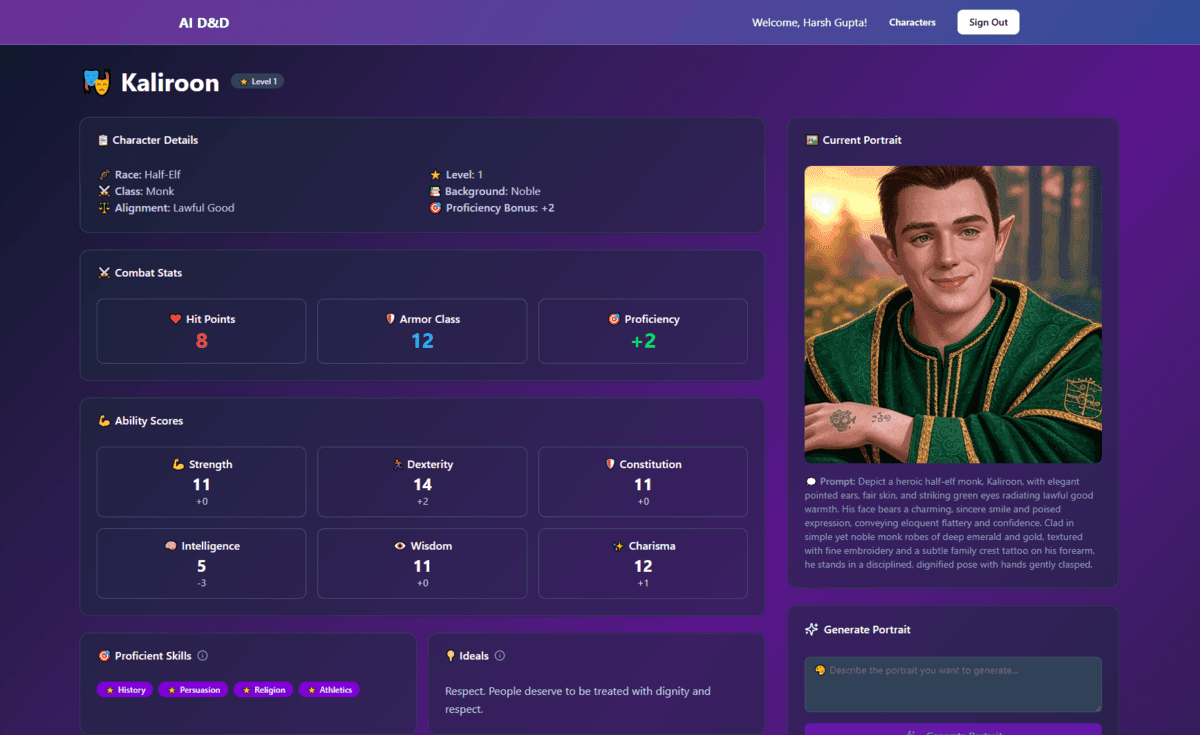The height and width of the screenshot is (735, 1200).
Task: Click the crossed swords Combat Stats icon
Action: tap(104, 273)
